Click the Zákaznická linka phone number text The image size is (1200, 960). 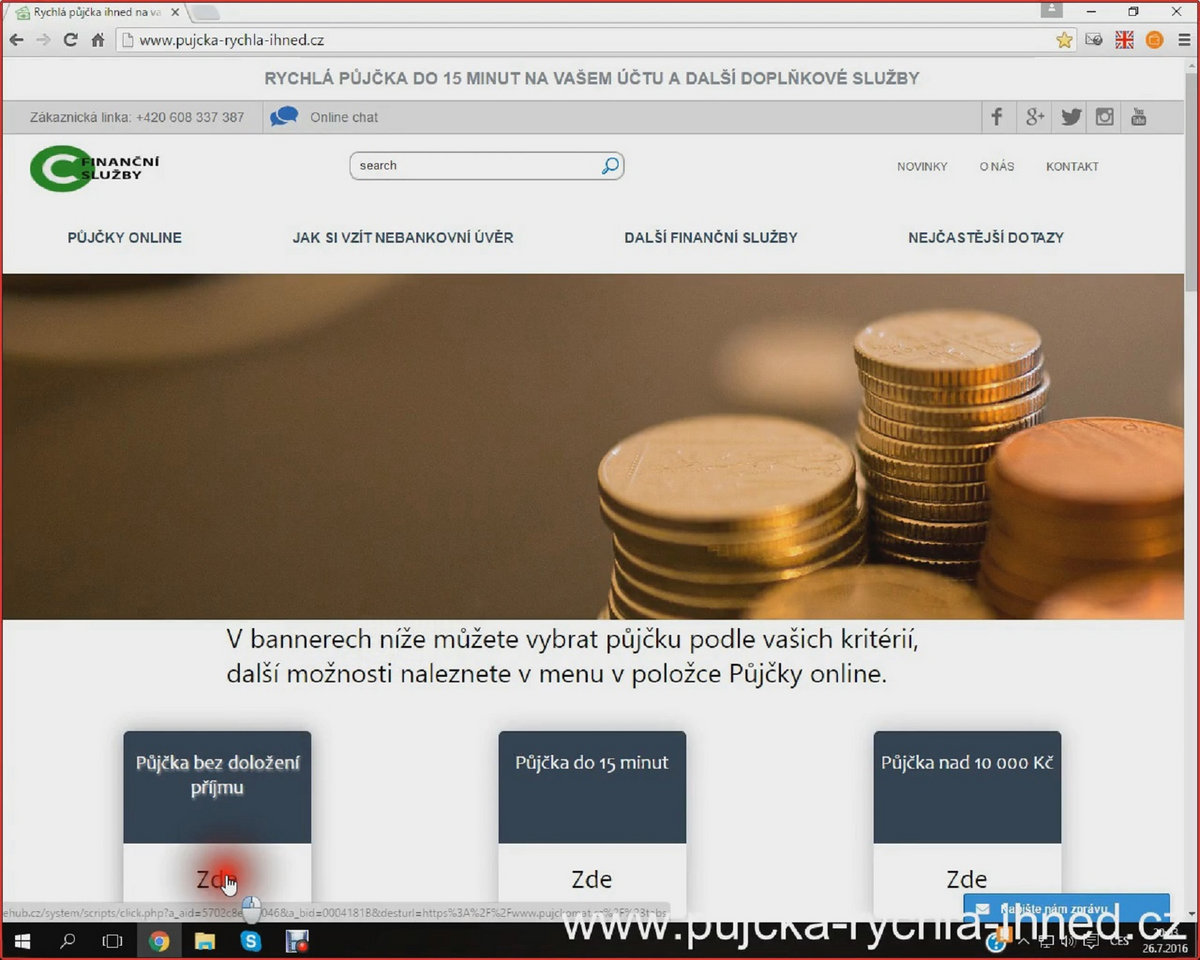(x=137, y=117)
